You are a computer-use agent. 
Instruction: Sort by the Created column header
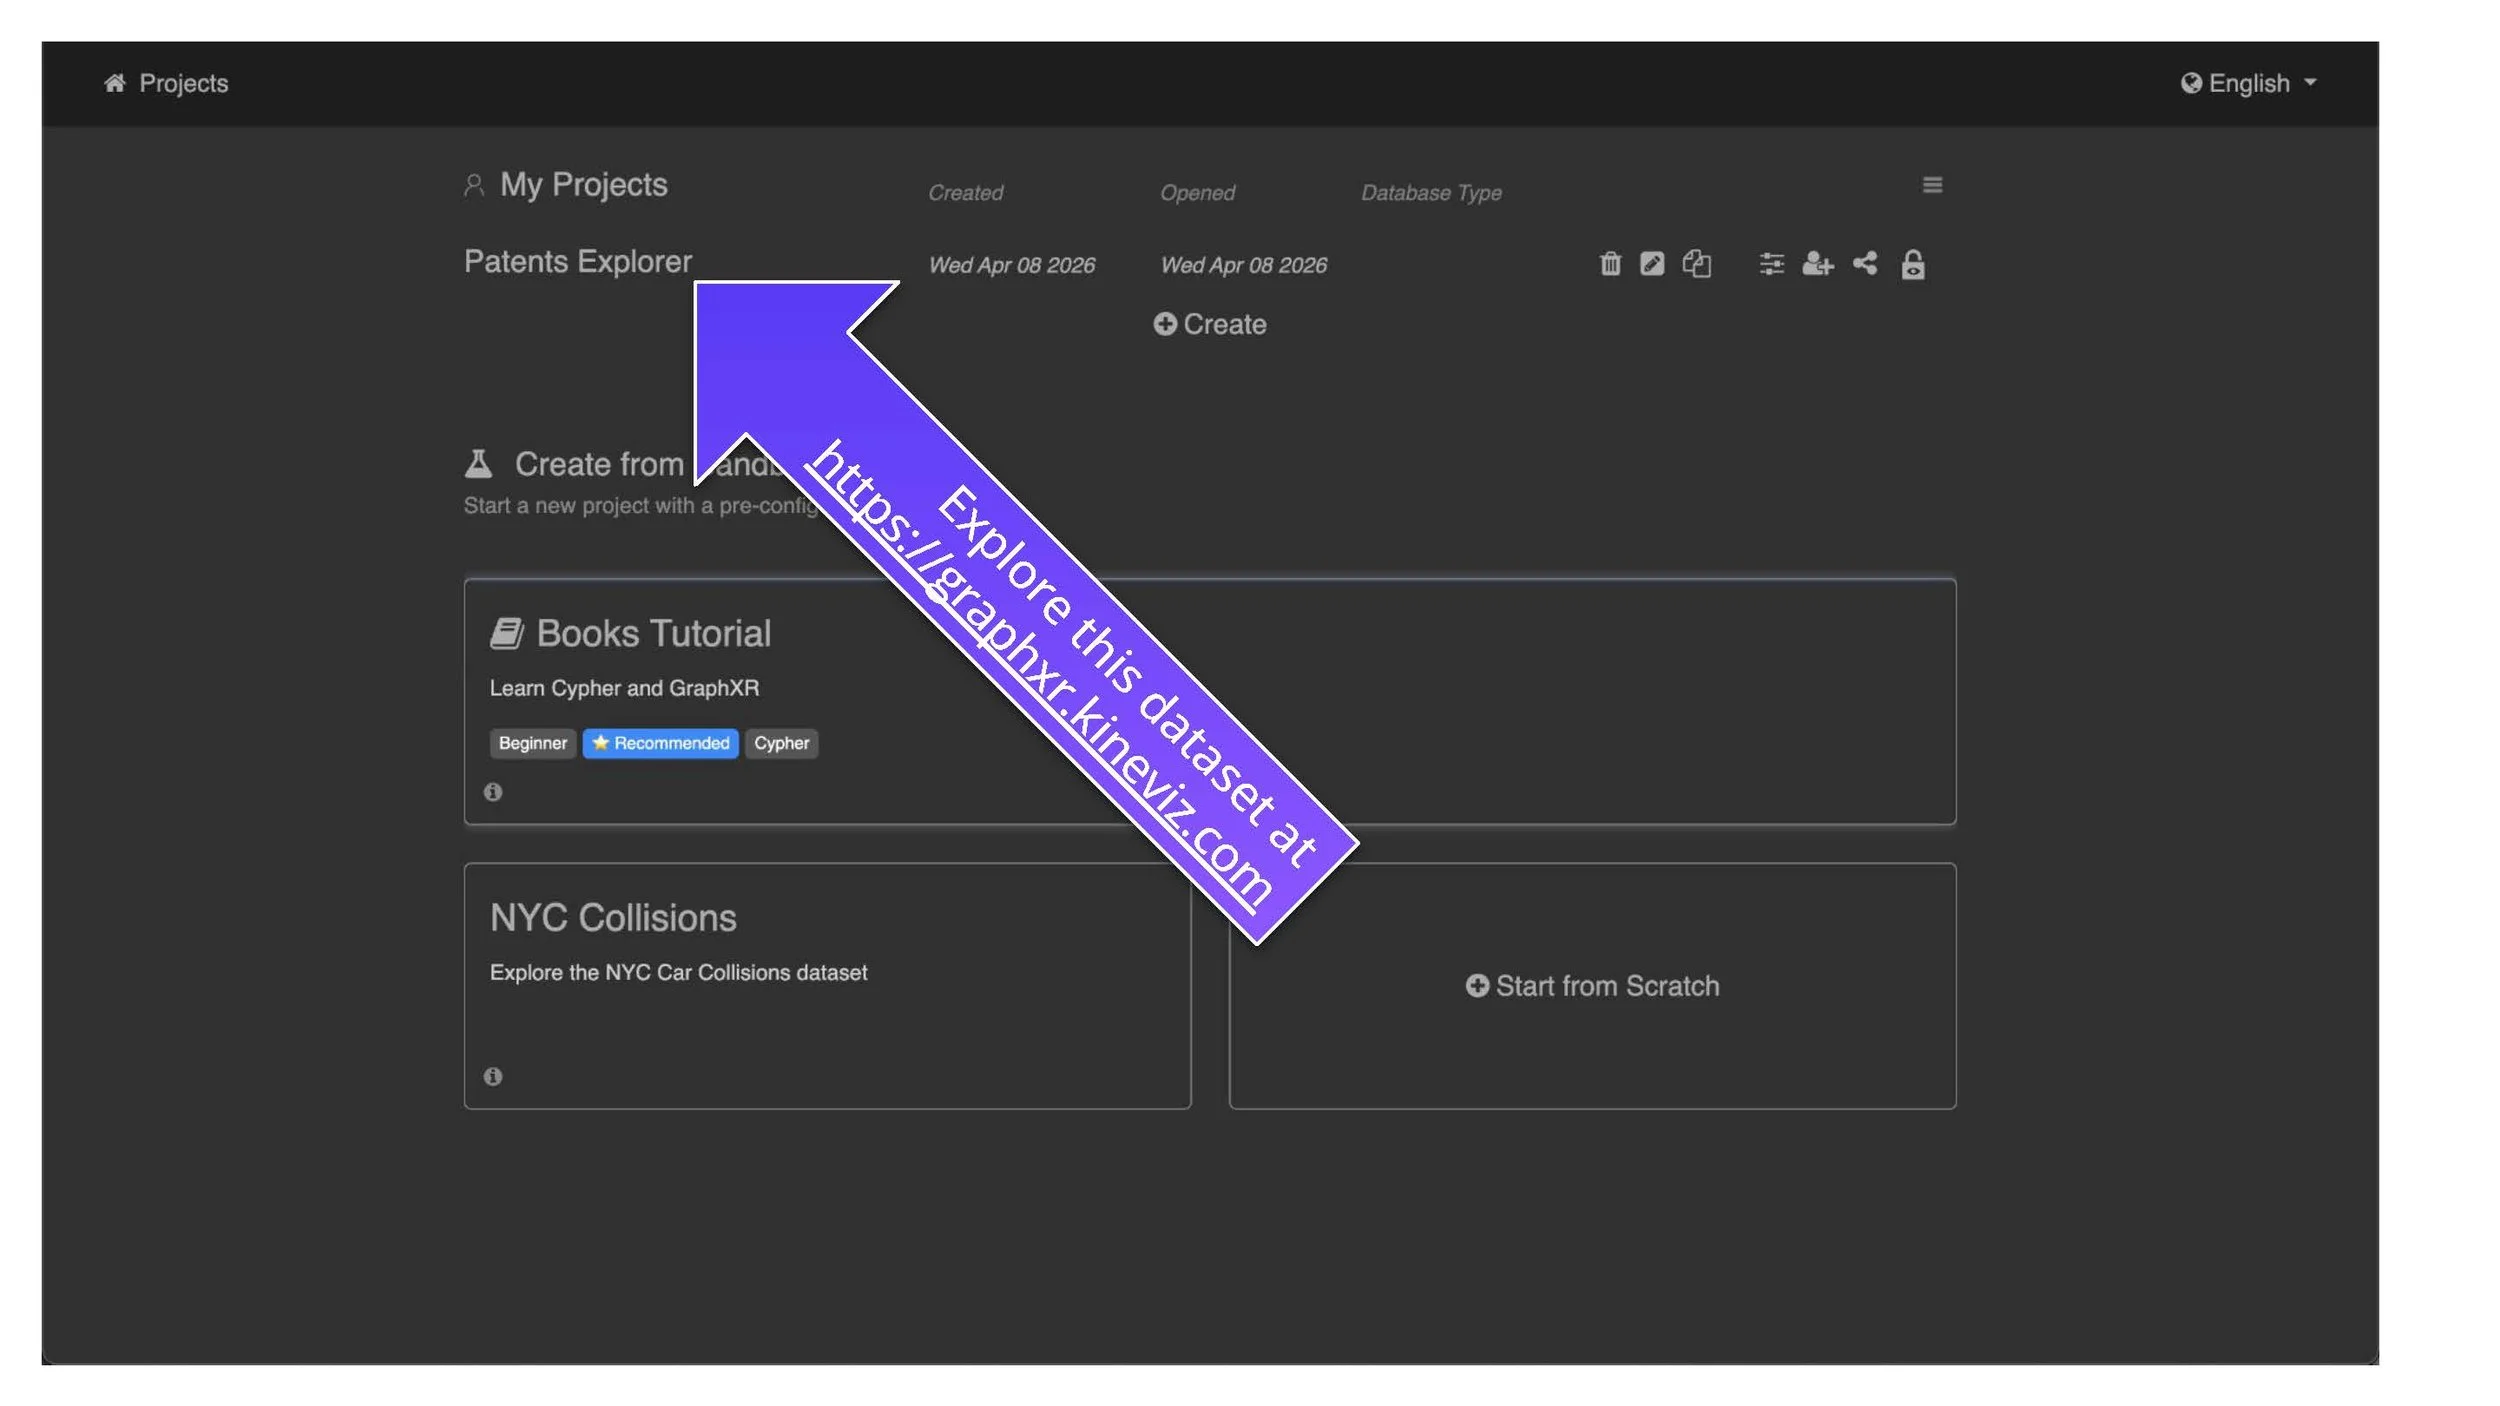(965, 193)
